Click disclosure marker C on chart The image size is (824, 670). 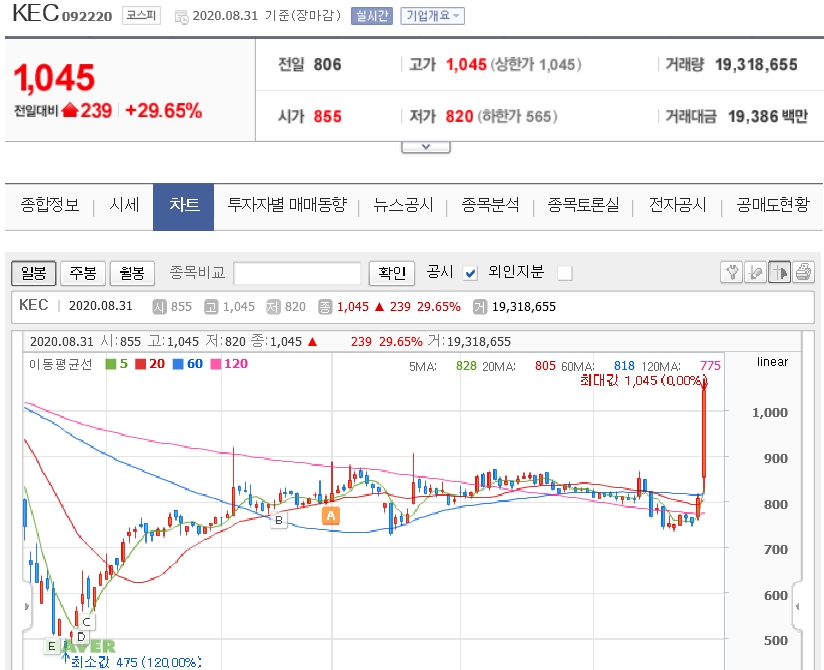coord(87,622)
